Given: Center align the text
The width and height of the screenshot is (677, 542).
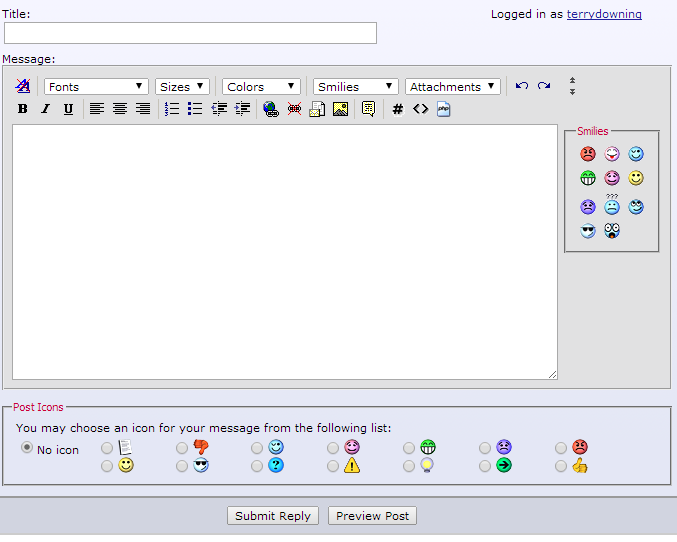Looking at the screenshot, I should coord(120,109).
